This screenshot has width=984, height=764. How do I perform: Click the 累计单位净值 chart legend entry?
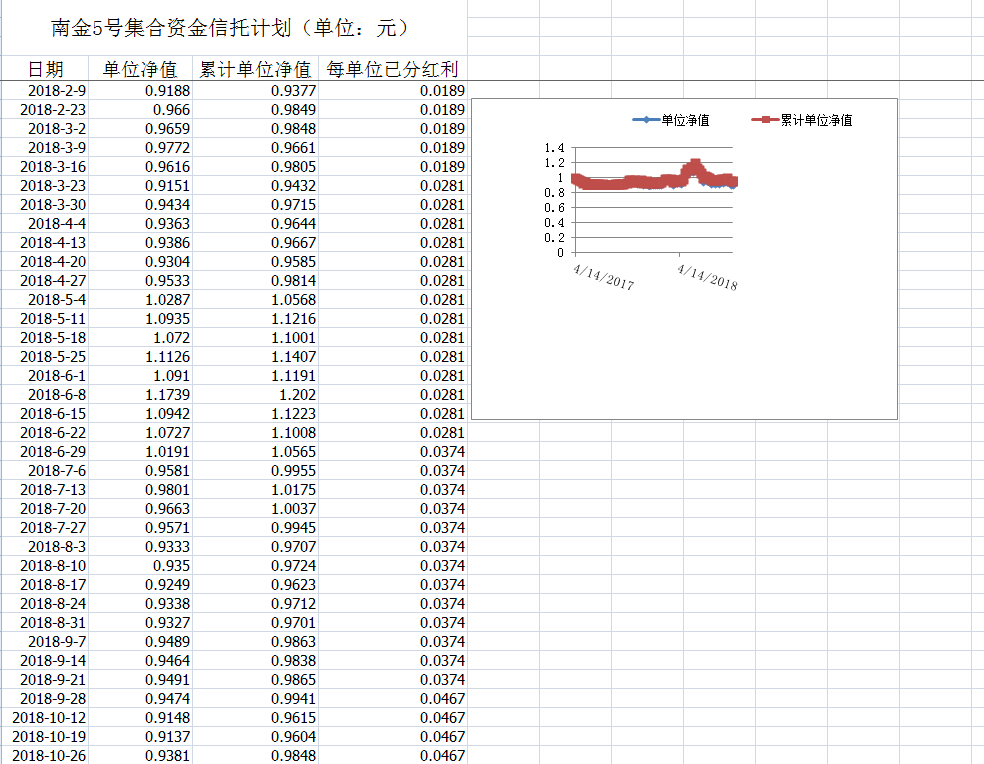(x=802, y=120)
